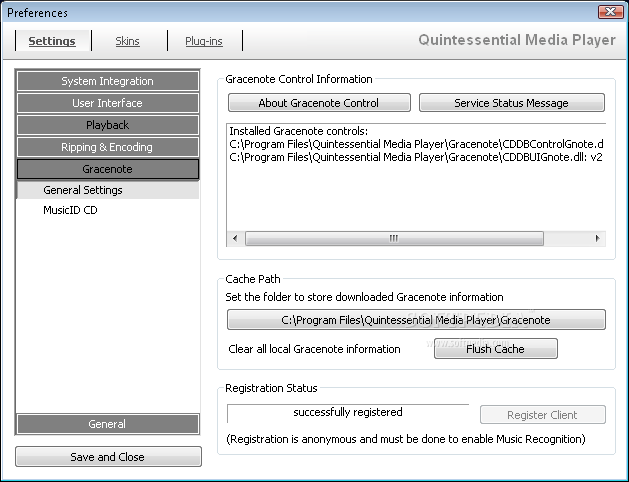Expand the Playback section
The height and width of the screenshot is (482, 629).
(x=108, y=125)
